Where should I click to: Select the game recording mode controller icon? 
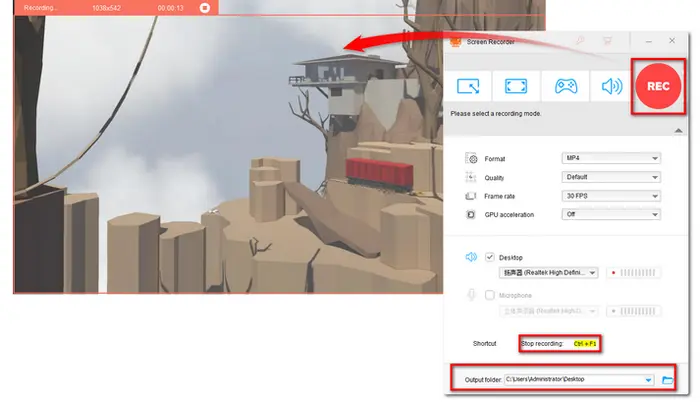pyautogui.click(x=566, y=86)
